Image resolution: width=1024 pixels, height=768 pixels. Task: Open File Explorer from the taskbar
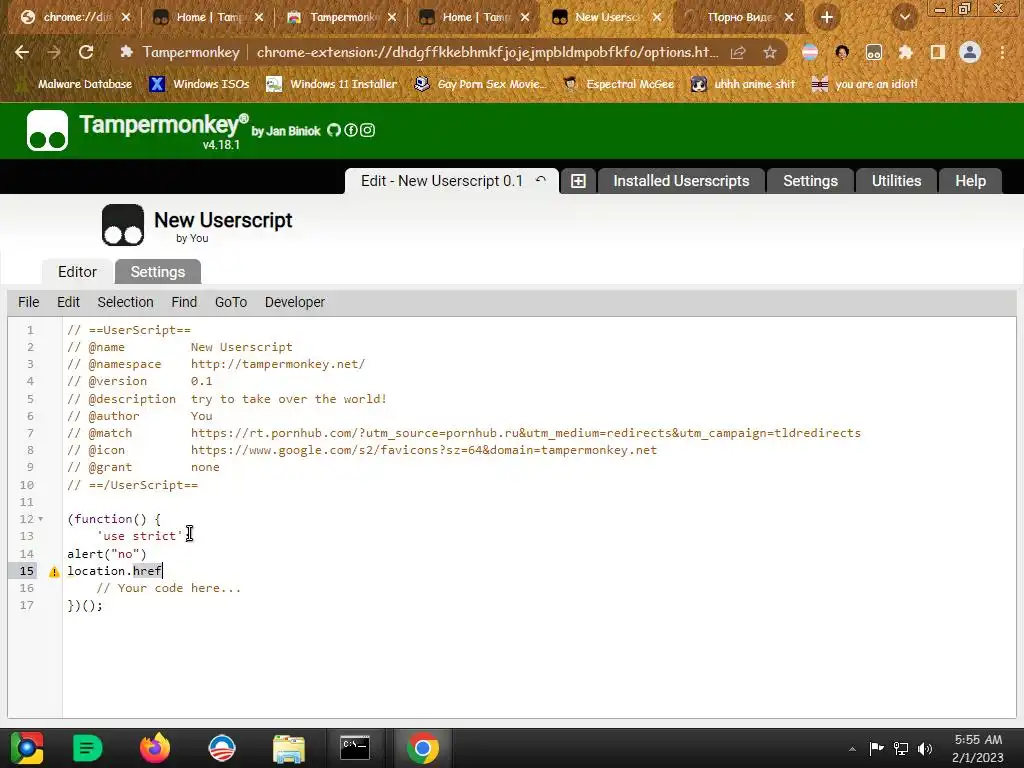tap(289, 748)
